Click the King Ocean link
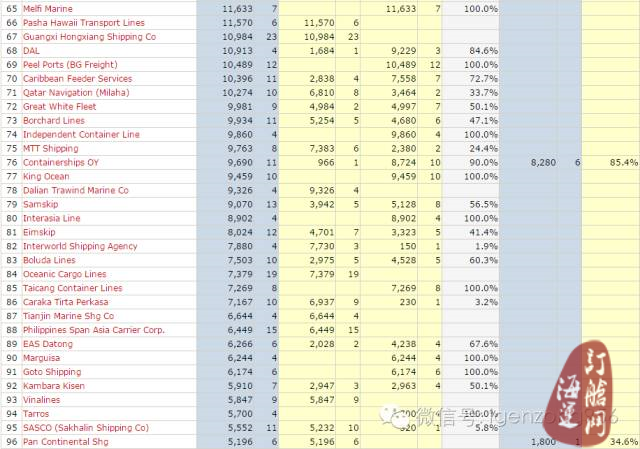The width and height of the screenshot is (640, 449). click(46, 176)
